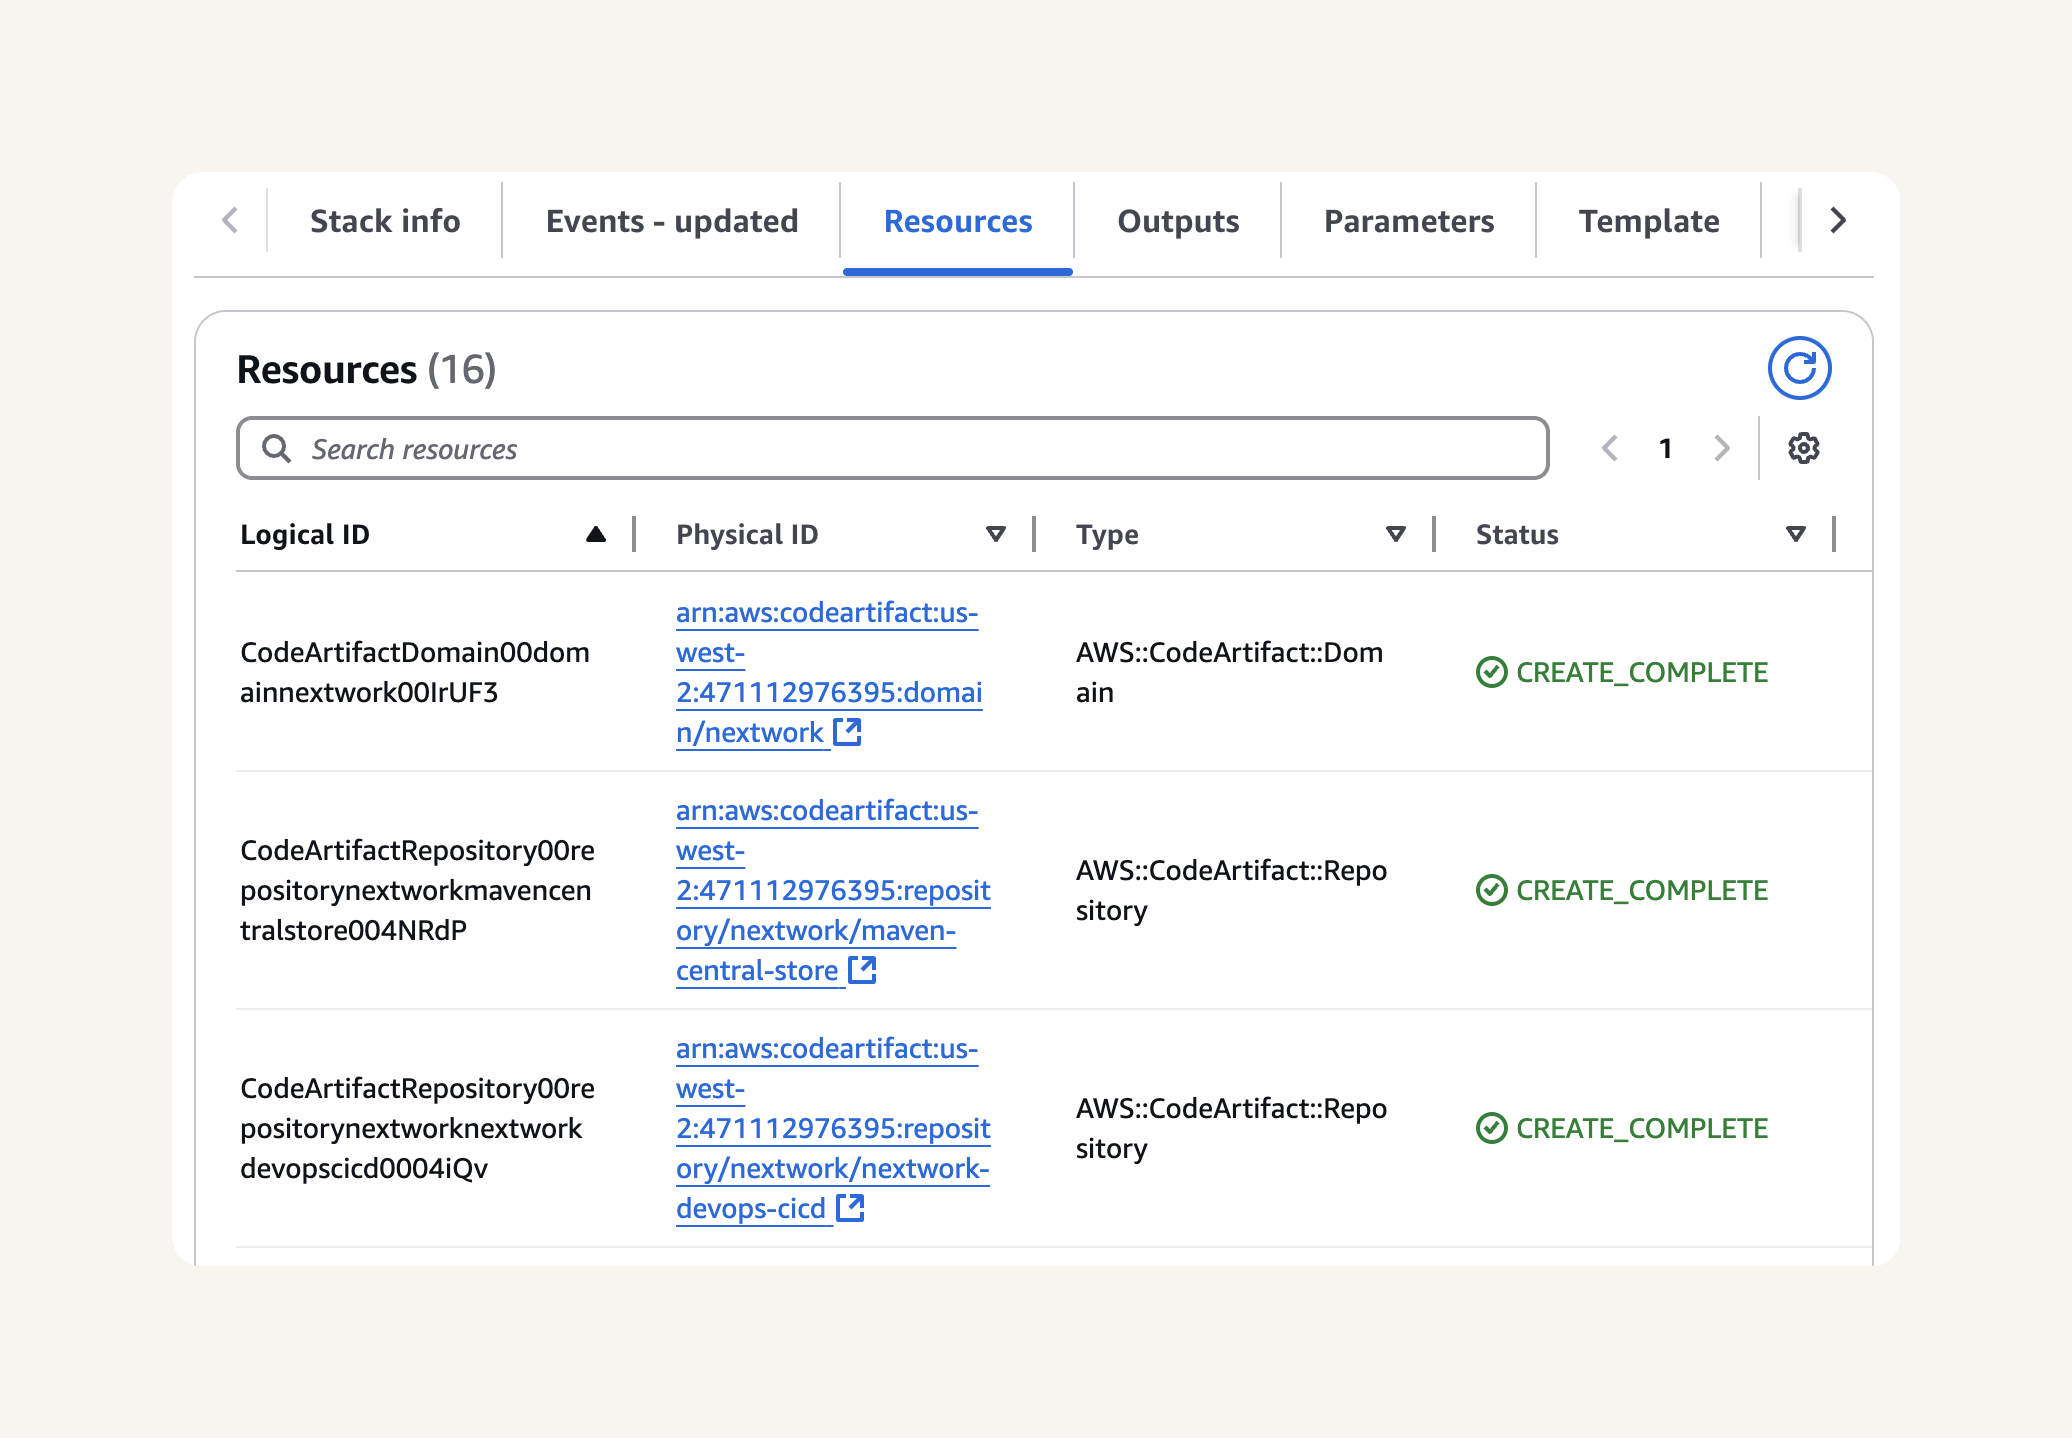Sort by Status column arrow
This screenshot has height=1438, width=2072.
[x=1796, y=534]
